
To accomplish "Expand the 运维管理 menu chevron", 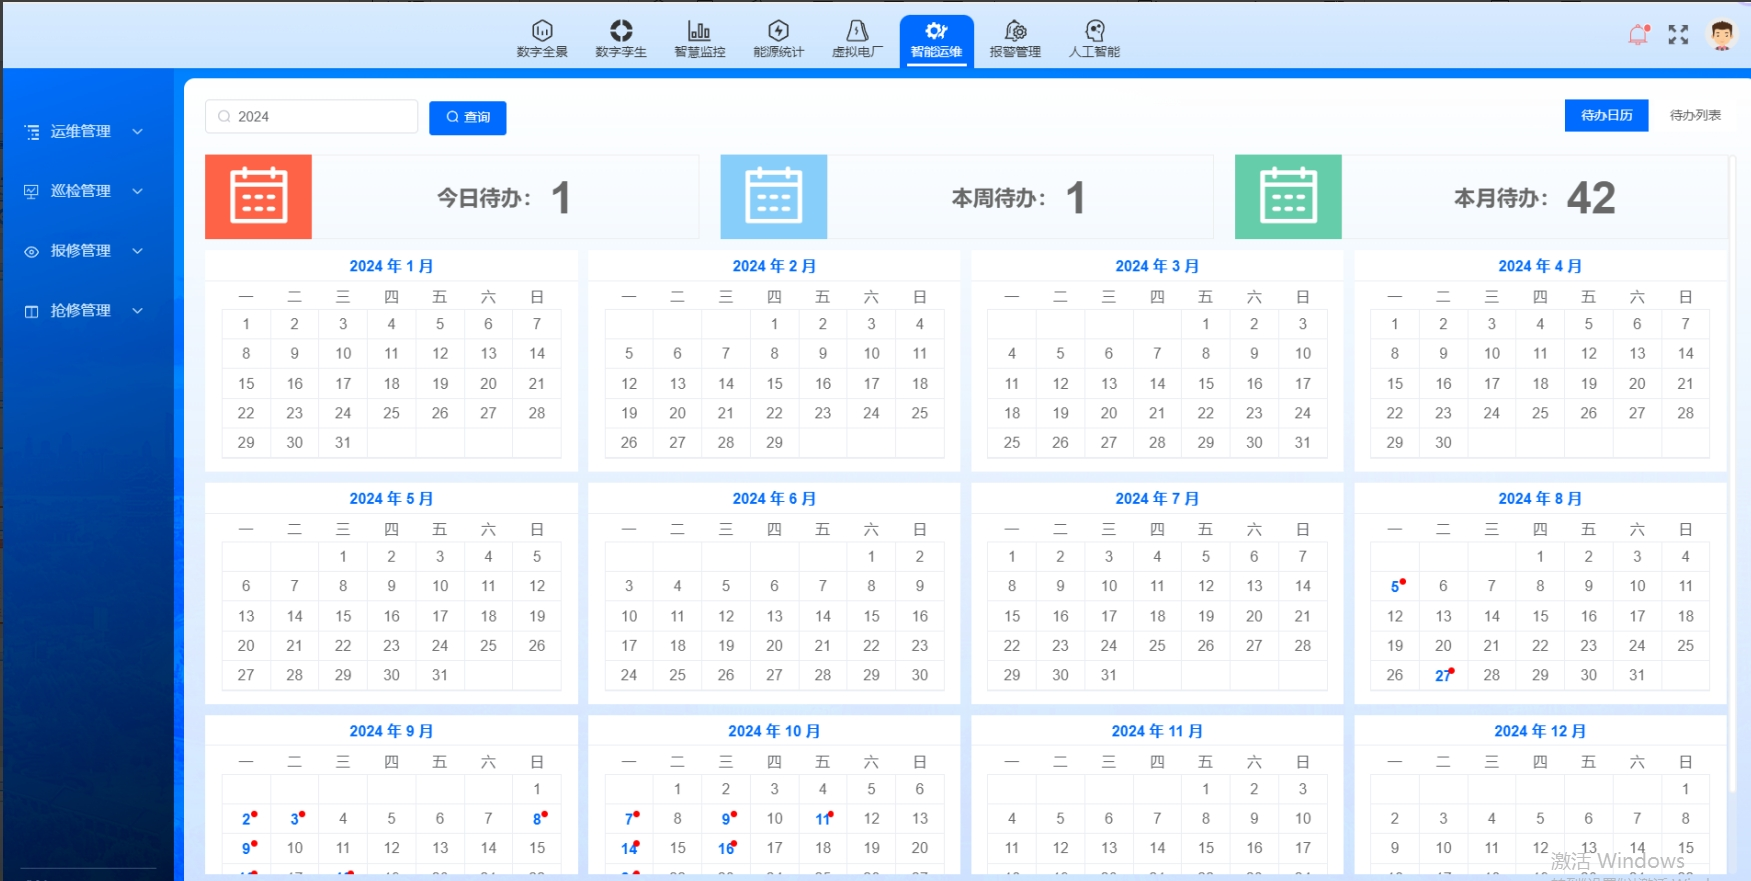I will click(138, 132).
